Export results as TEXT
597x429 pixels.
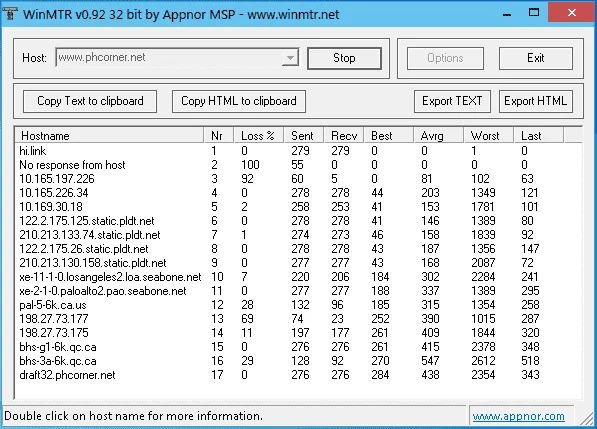[452, 101]
